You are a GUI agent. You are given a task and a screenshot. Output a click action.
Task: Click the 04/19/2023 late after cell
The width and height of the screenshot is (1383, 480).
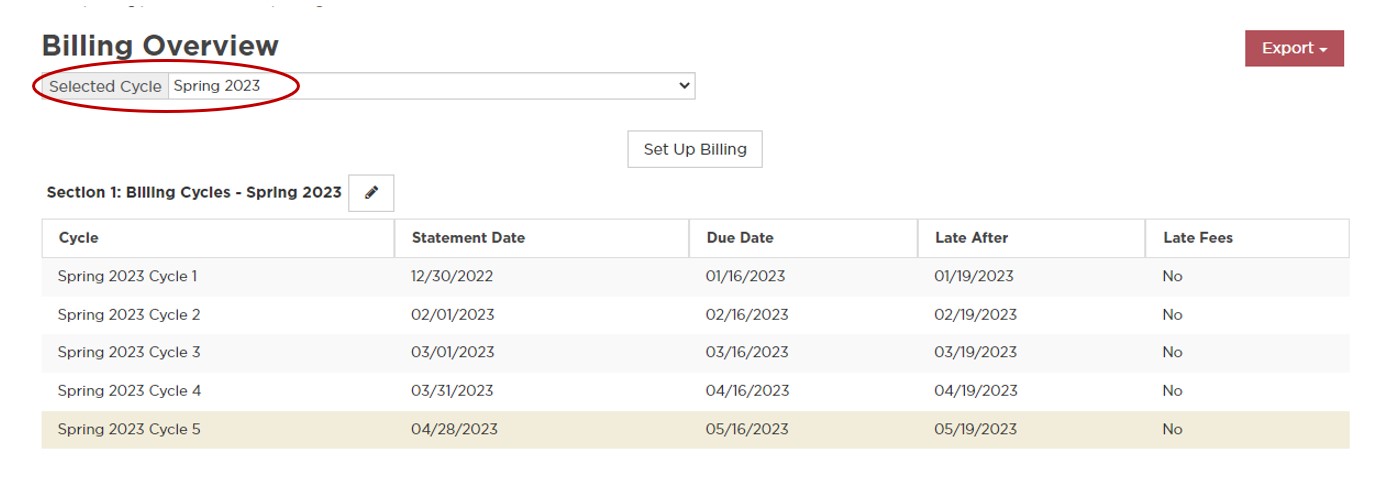tap(975, 391)
